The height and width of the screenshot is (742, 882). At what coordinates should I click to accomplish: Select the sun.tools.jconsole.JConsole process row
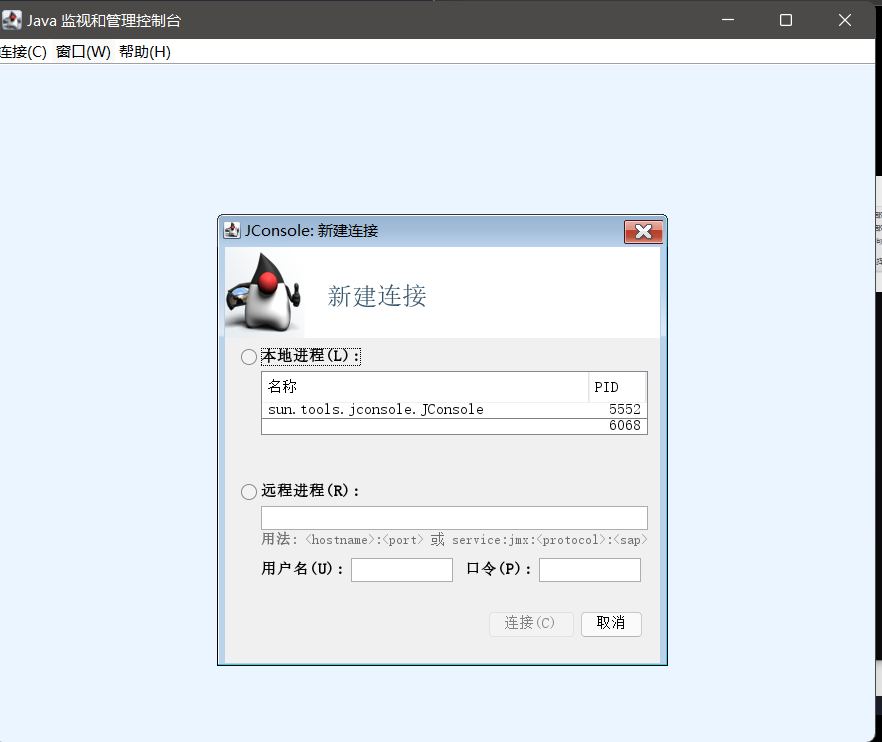coord(454,410)
